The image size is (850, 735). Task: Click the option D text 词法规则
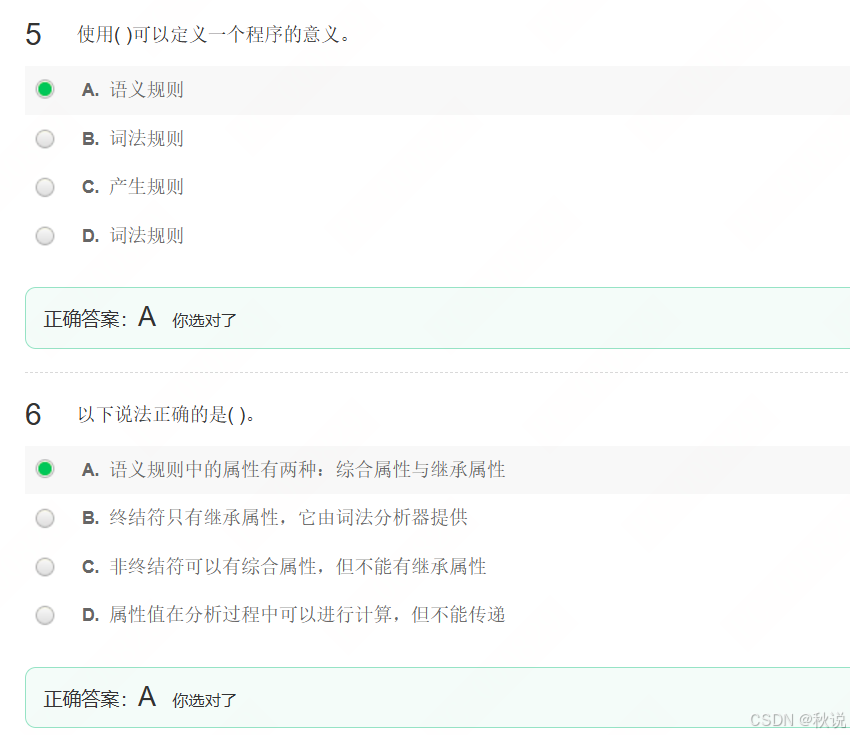[x=146, y=236]
